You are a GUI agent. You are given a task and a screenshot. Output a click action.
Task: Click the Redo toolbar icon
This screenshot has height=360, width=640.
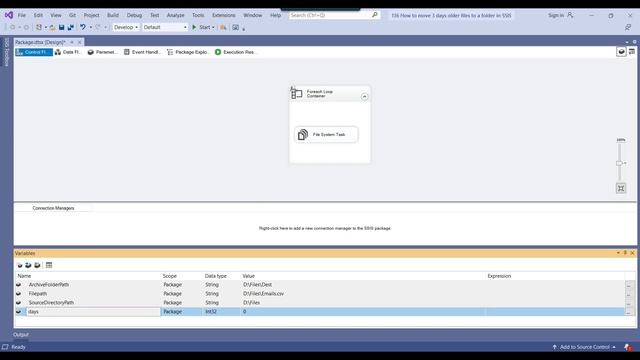coord(98,27)
